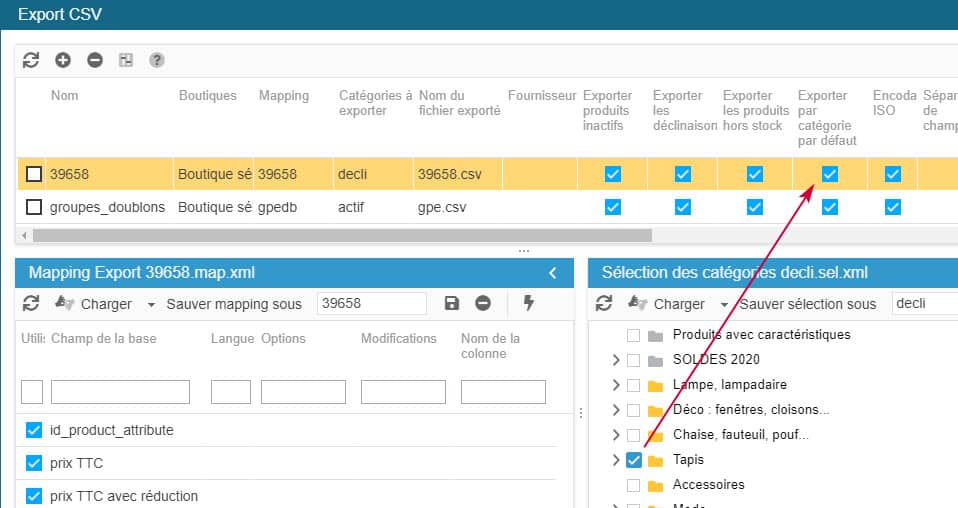Check the box for row 39658
Screen dimensions: 958x508
pyautogui.click(x=34, y=174)
